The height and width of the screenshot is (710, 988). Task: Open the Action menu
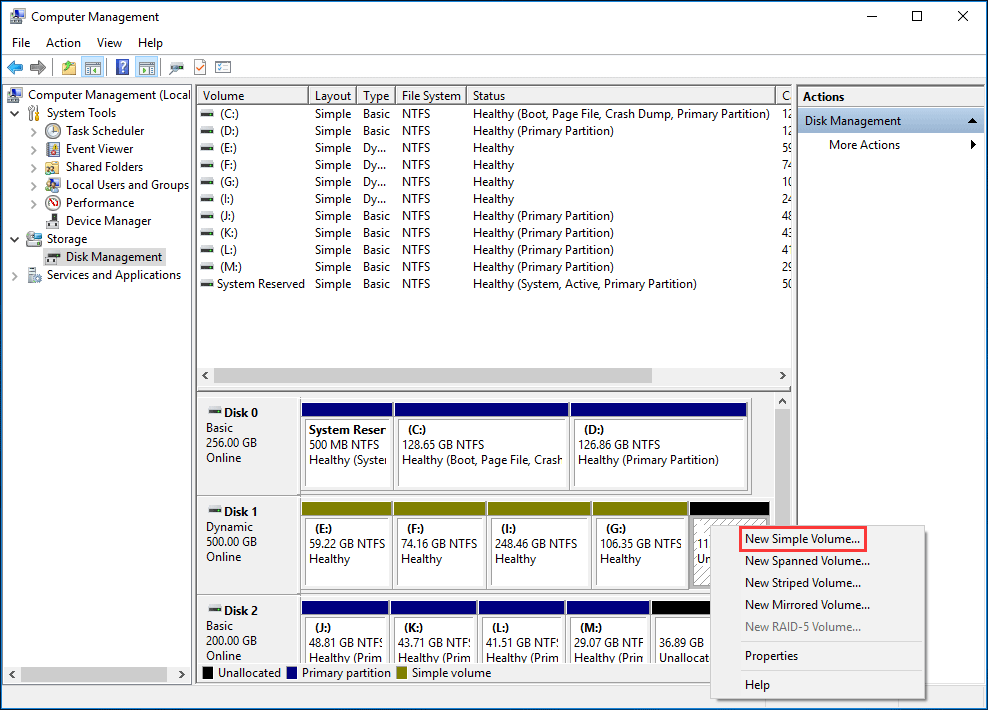(x=63, y=43)
